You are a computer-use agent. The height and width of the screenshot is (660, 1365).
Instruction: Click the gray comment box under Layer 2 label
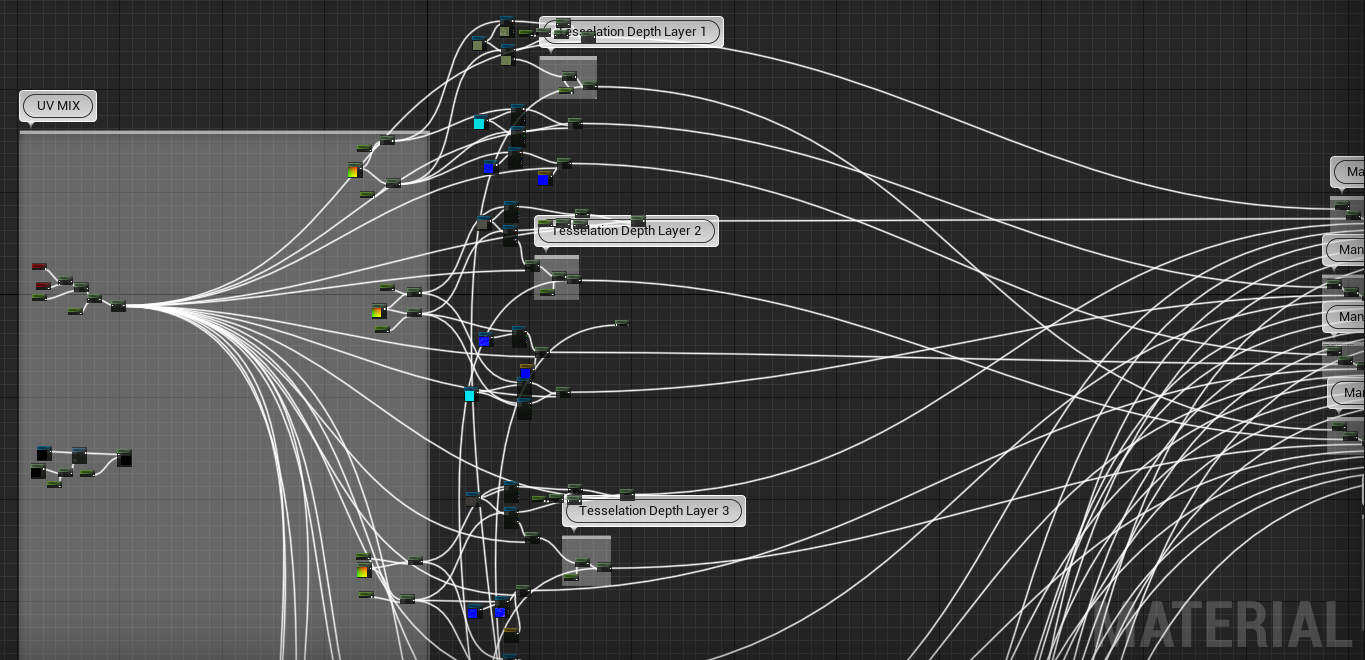556,278
